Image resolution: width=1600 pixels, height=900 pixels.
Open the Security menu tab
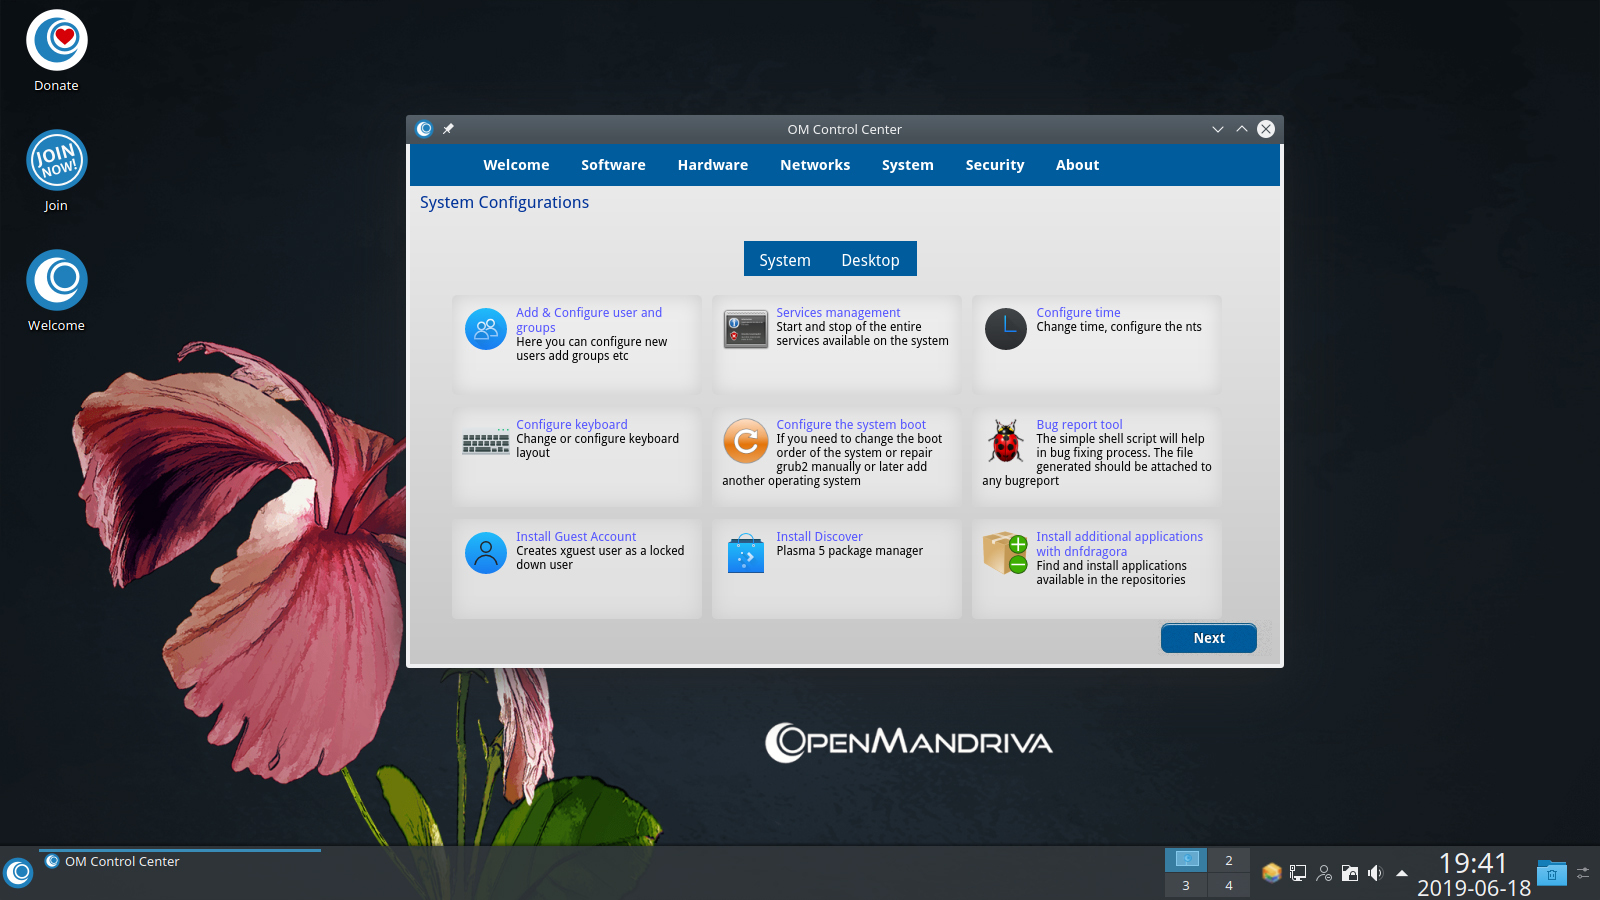[995, 165]
